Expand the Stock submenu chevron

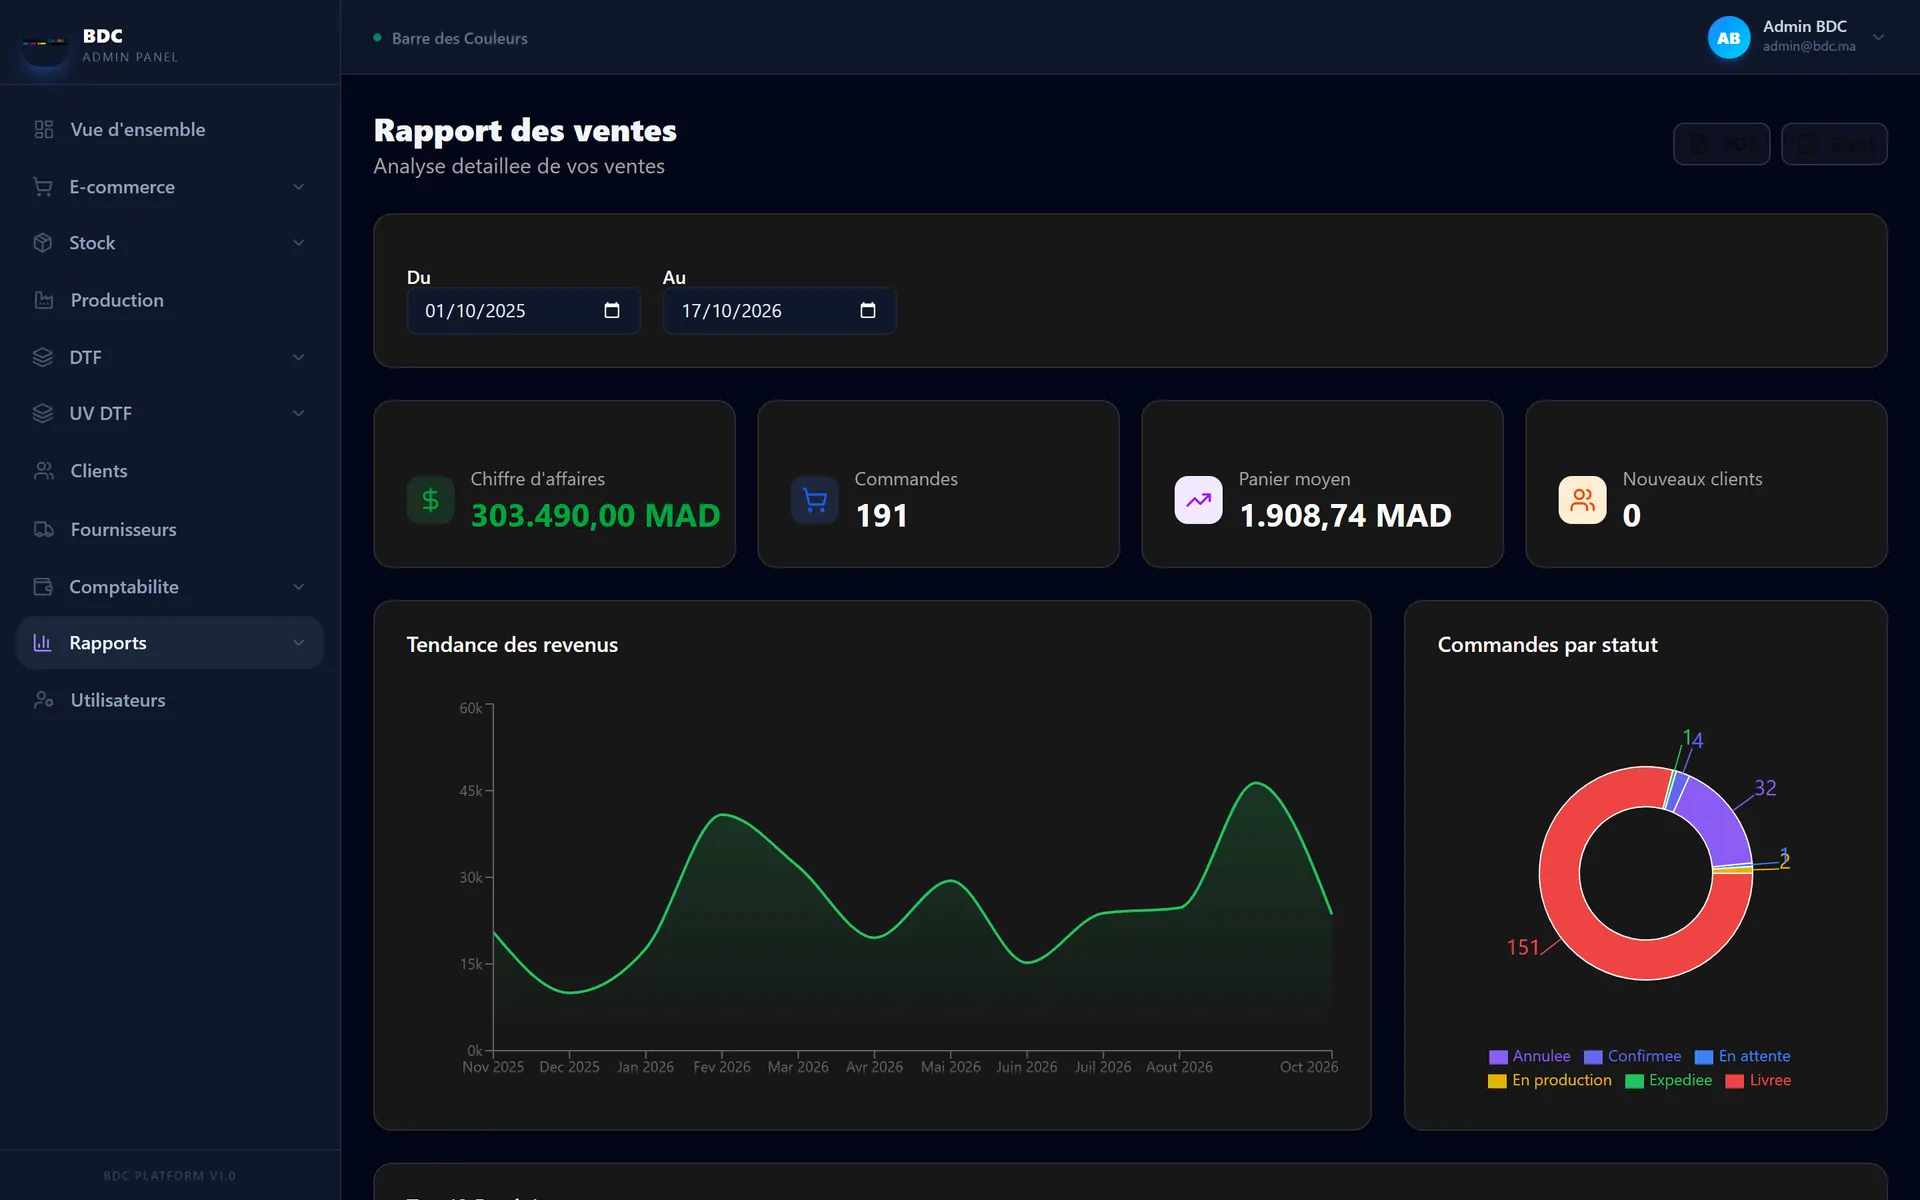(x=298, y=243)
